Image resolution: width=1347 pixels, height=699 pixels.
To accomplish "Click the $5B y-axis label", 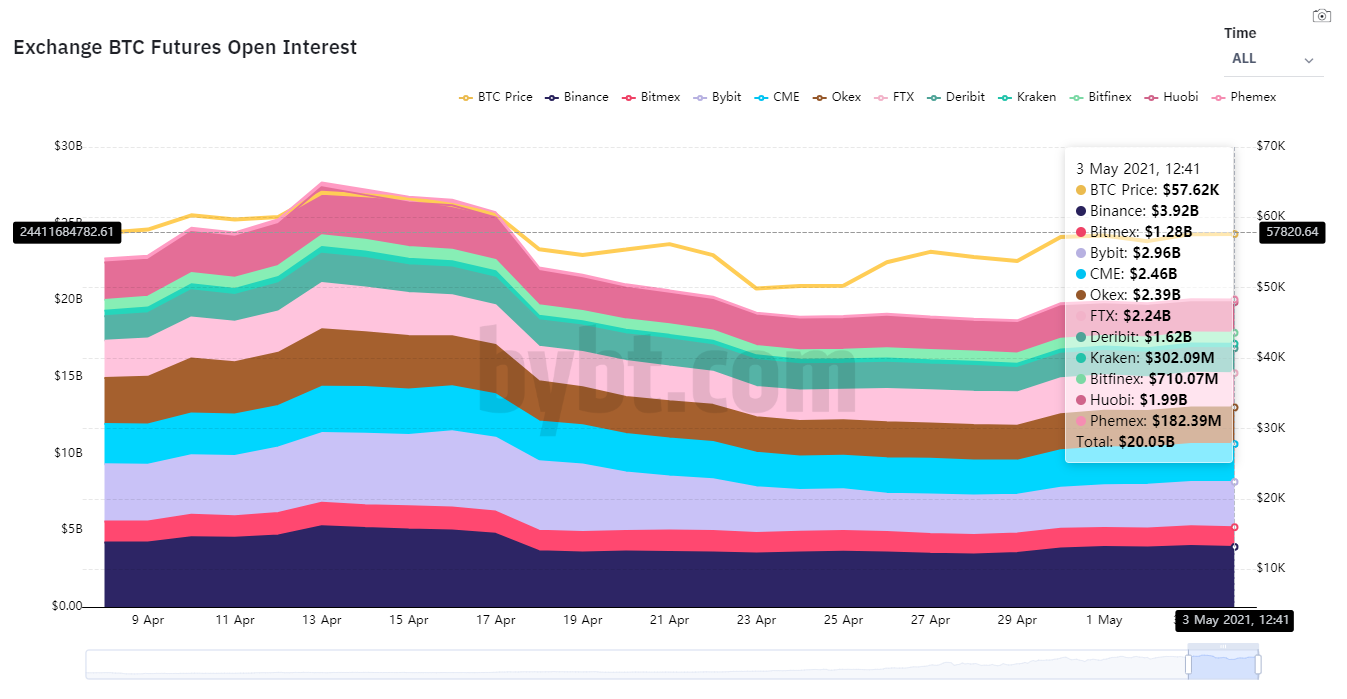I will point(71,529).
